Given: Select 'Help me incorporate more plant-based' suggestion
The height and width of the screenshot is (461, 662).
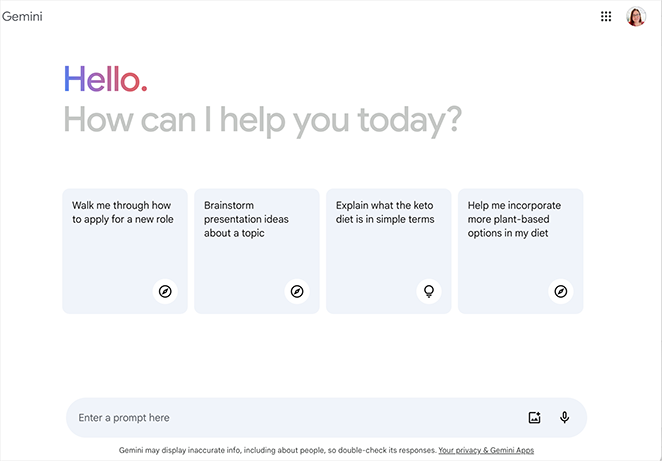Looking at the screenshot, I should pyautogui.click(x=514, y=219).
